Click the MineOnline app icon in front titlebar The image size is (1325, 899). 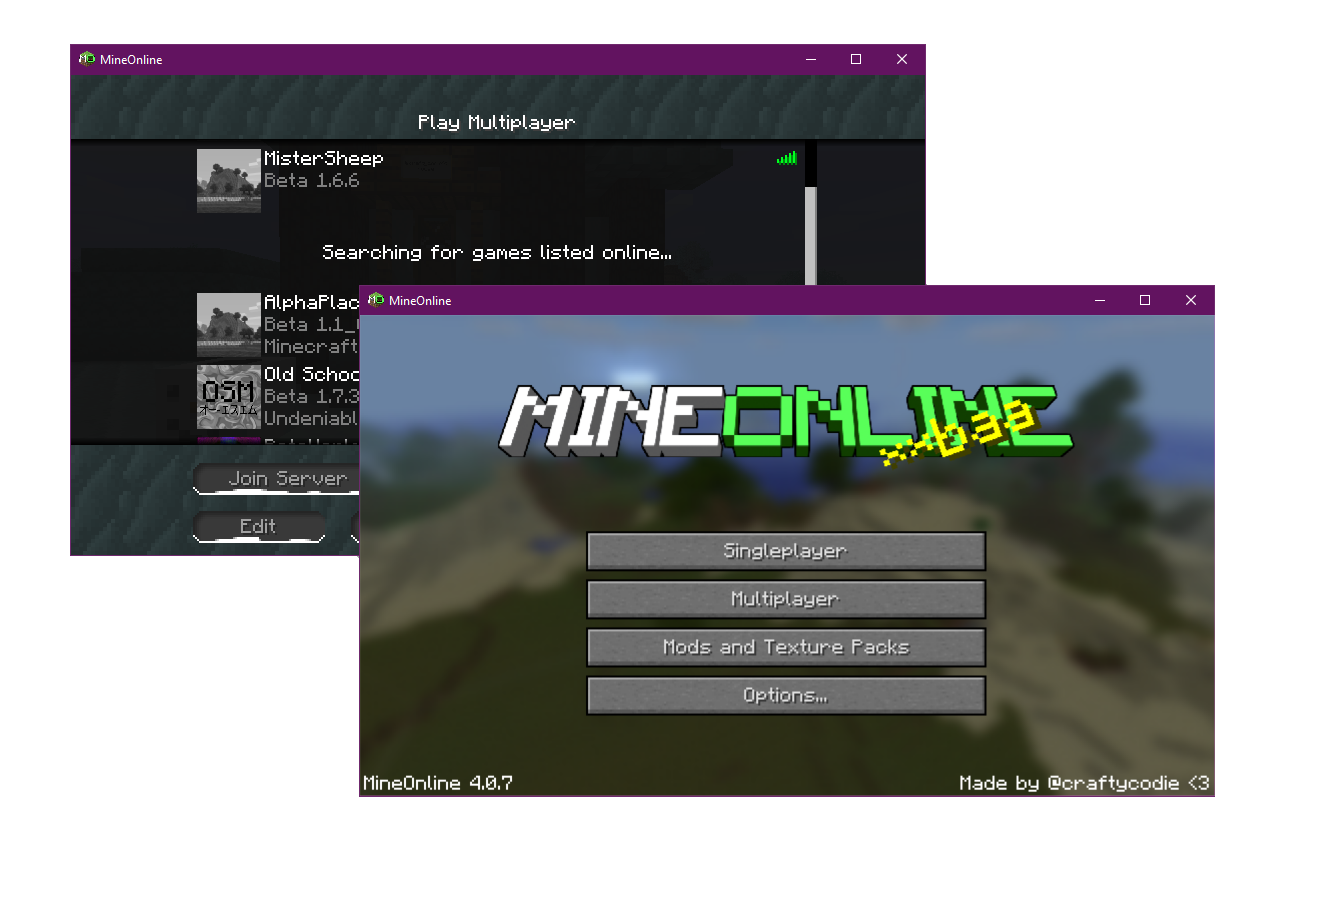[x=376, y=300]
